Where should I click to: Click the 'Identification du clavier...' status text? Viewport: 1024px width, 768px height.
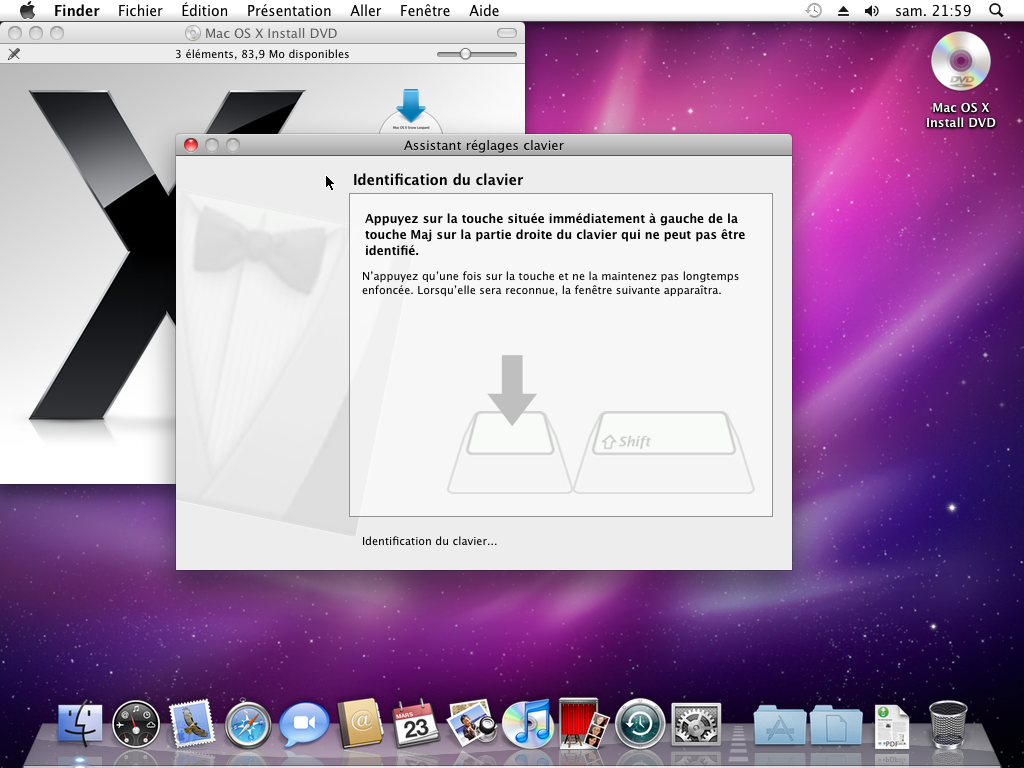(x=429, y=541)
